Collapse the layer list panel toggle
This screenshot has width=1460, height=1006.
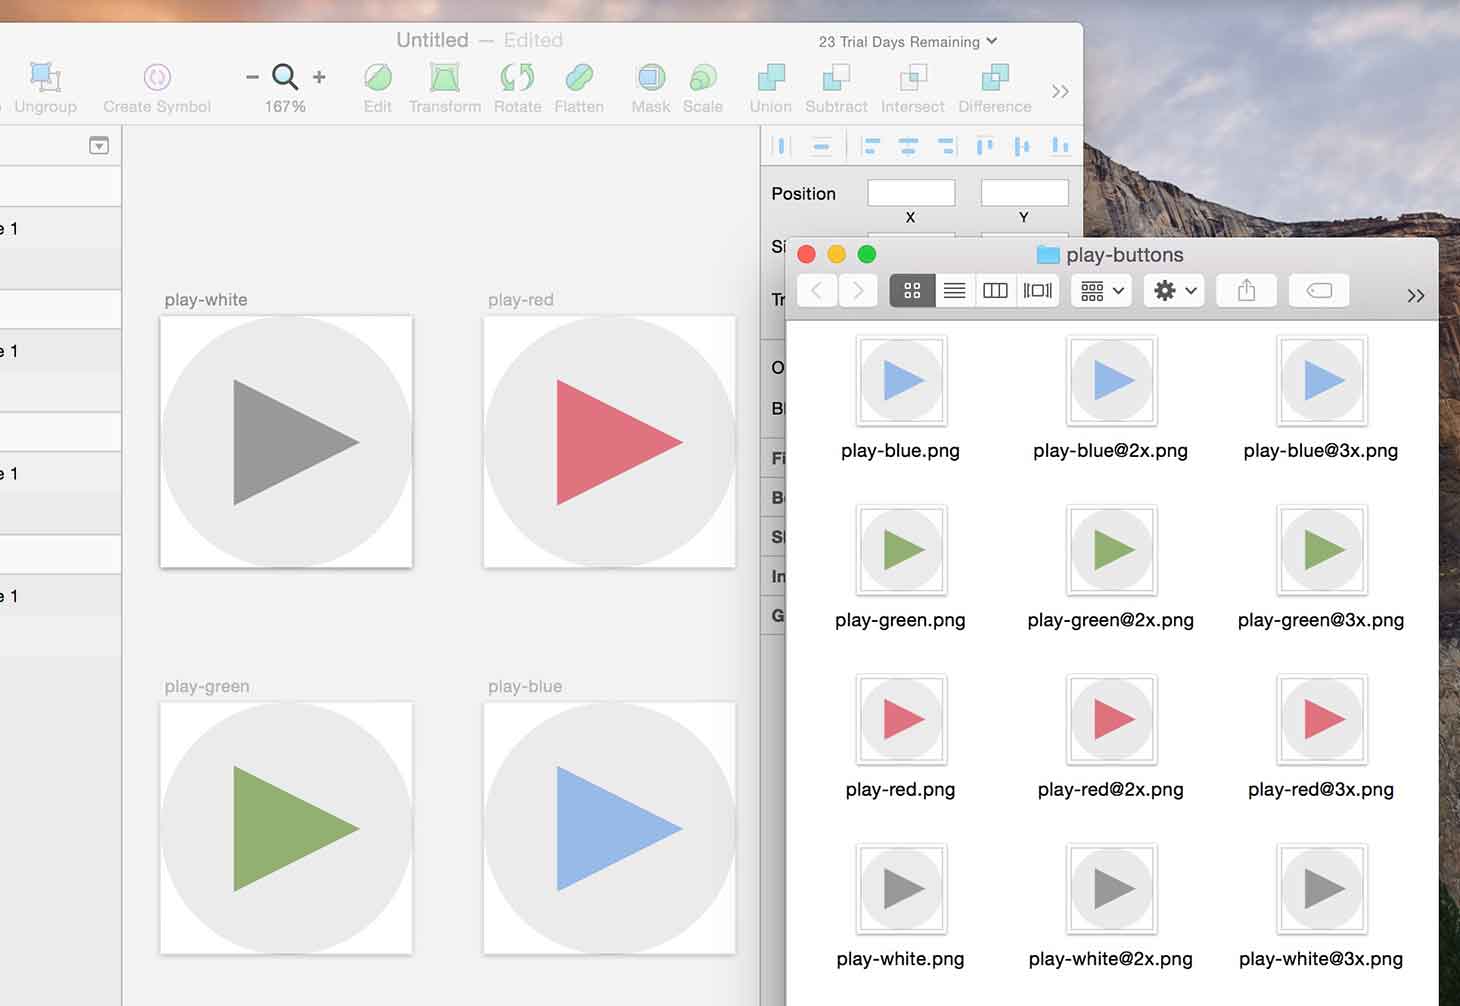pyautogui.click(x=99, y=146)
